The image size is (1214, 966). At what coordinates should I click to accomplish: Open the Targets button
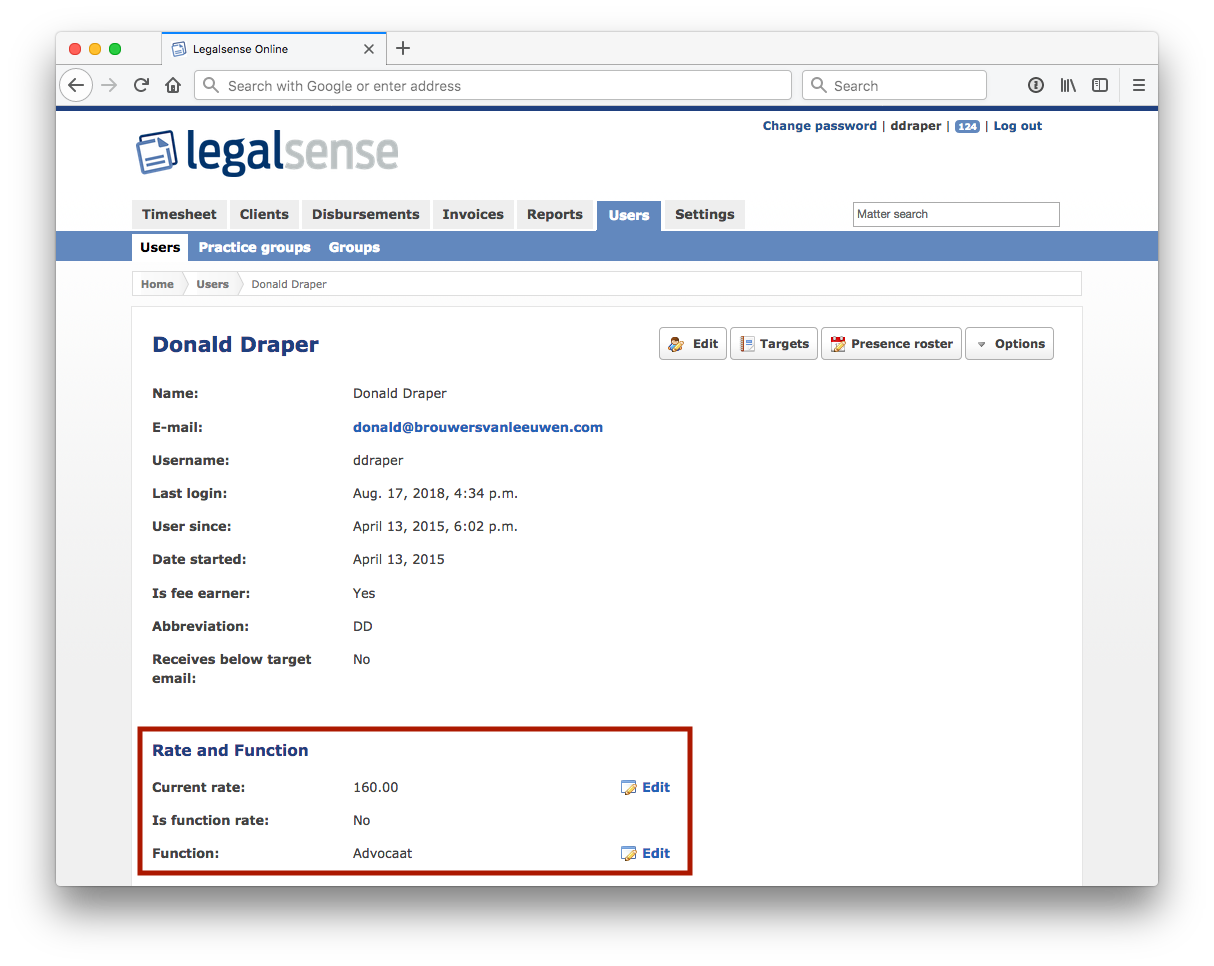[x=774, y=344]
